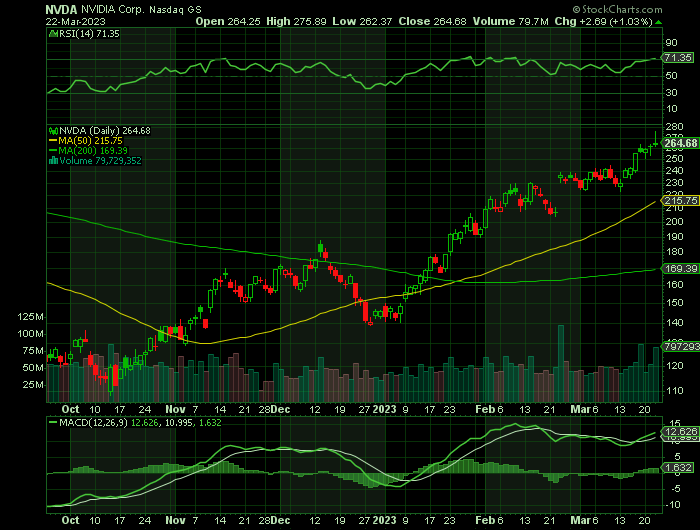Screen dimensions: 700x530
Task: Click the High 275.89 value
Action: 296,21
